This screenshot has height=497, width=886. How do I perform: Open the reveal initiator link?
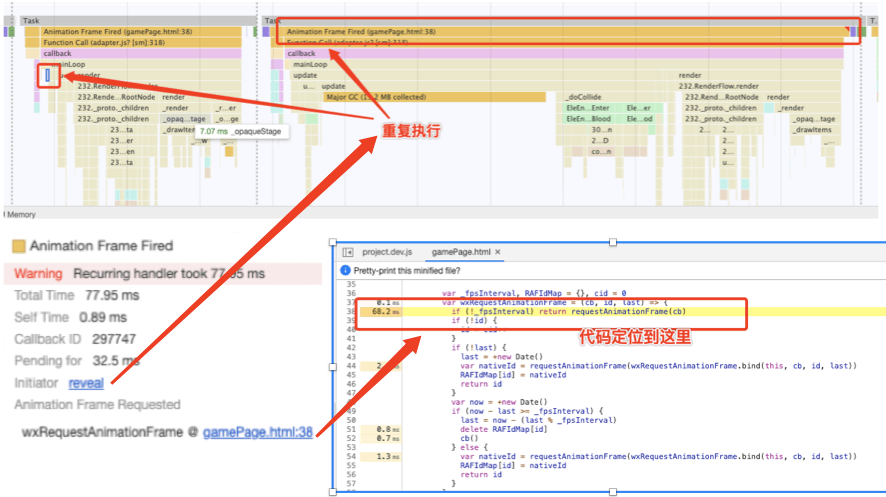[x=86, y=383]
